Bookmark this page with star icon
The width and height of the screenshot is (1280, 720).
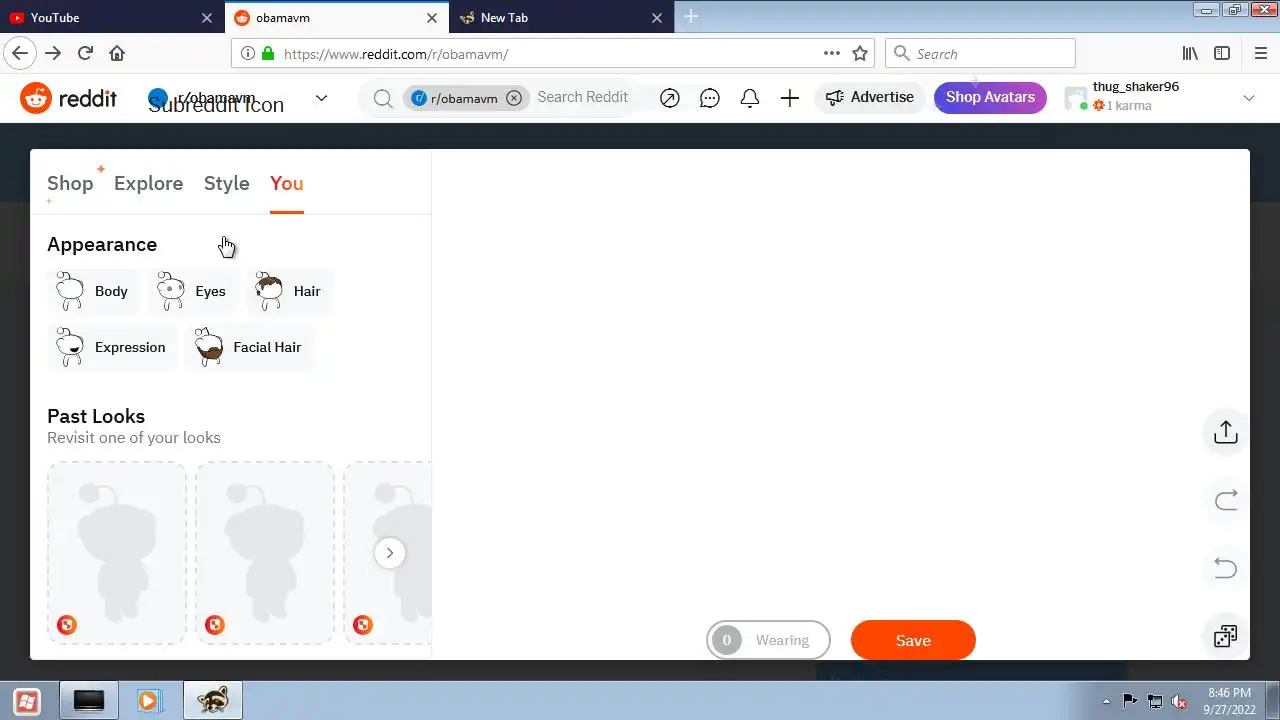tap(860, 54)
